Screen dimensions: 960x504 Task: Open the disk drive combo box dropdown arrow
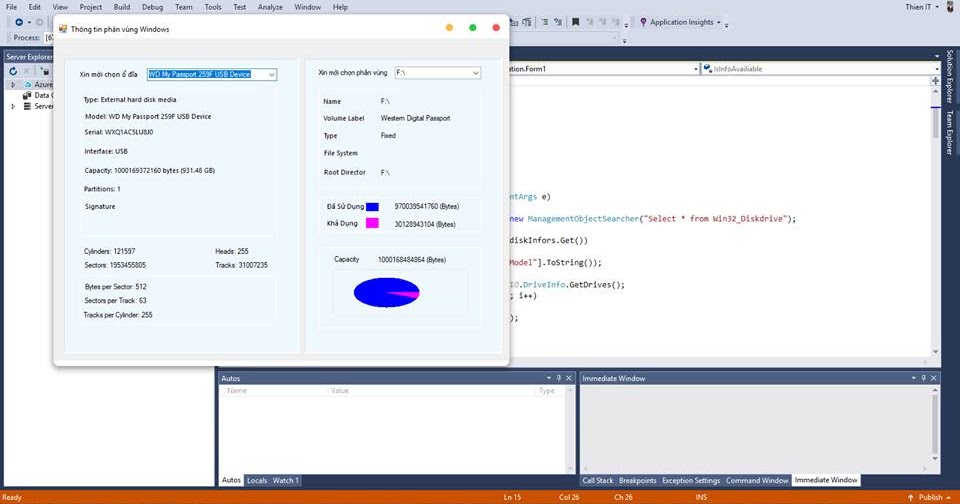coord(272,74)
